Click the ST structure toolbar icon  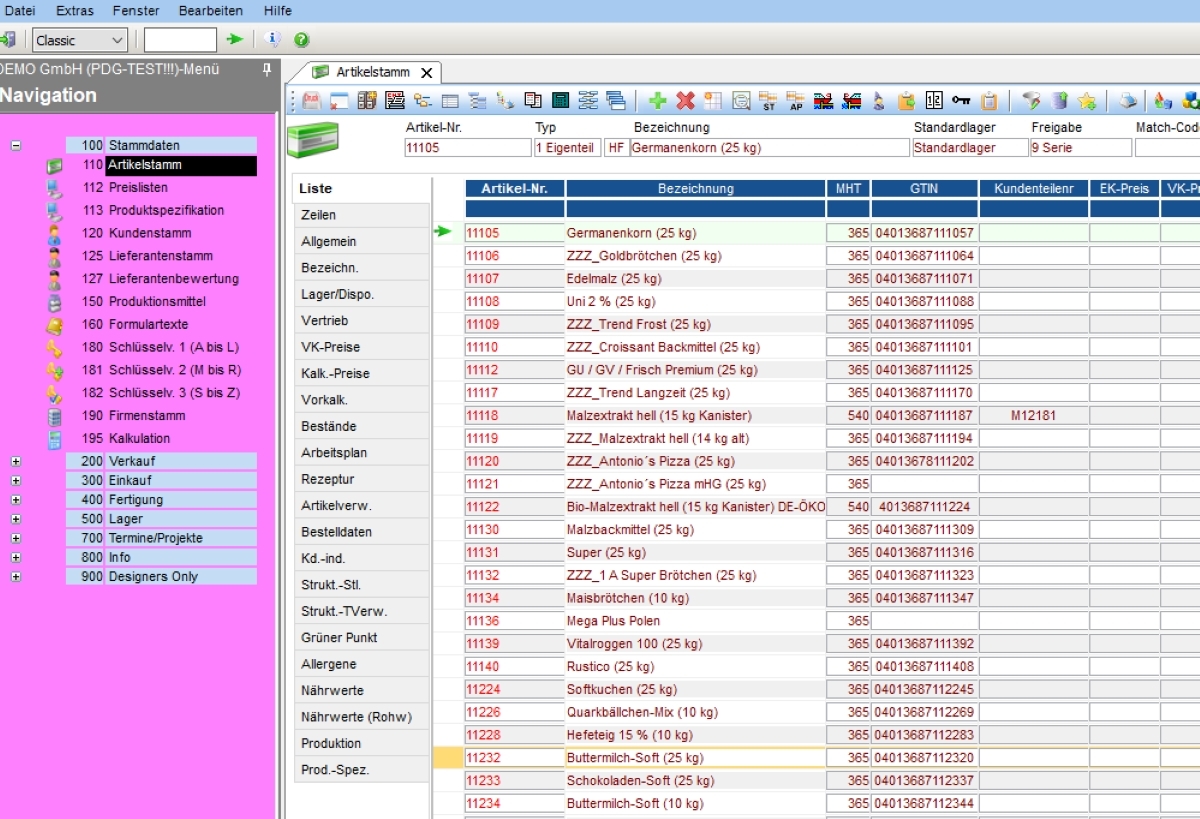point(769,100)
